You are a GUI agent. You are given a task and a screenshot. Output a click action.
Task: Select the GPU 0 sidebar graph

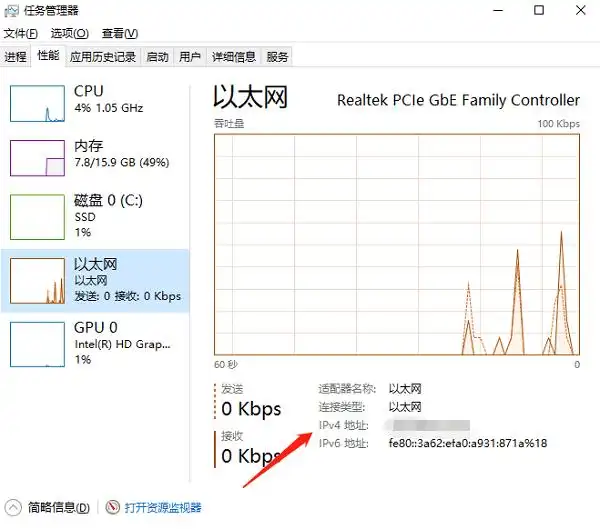[x=37, y=343]
